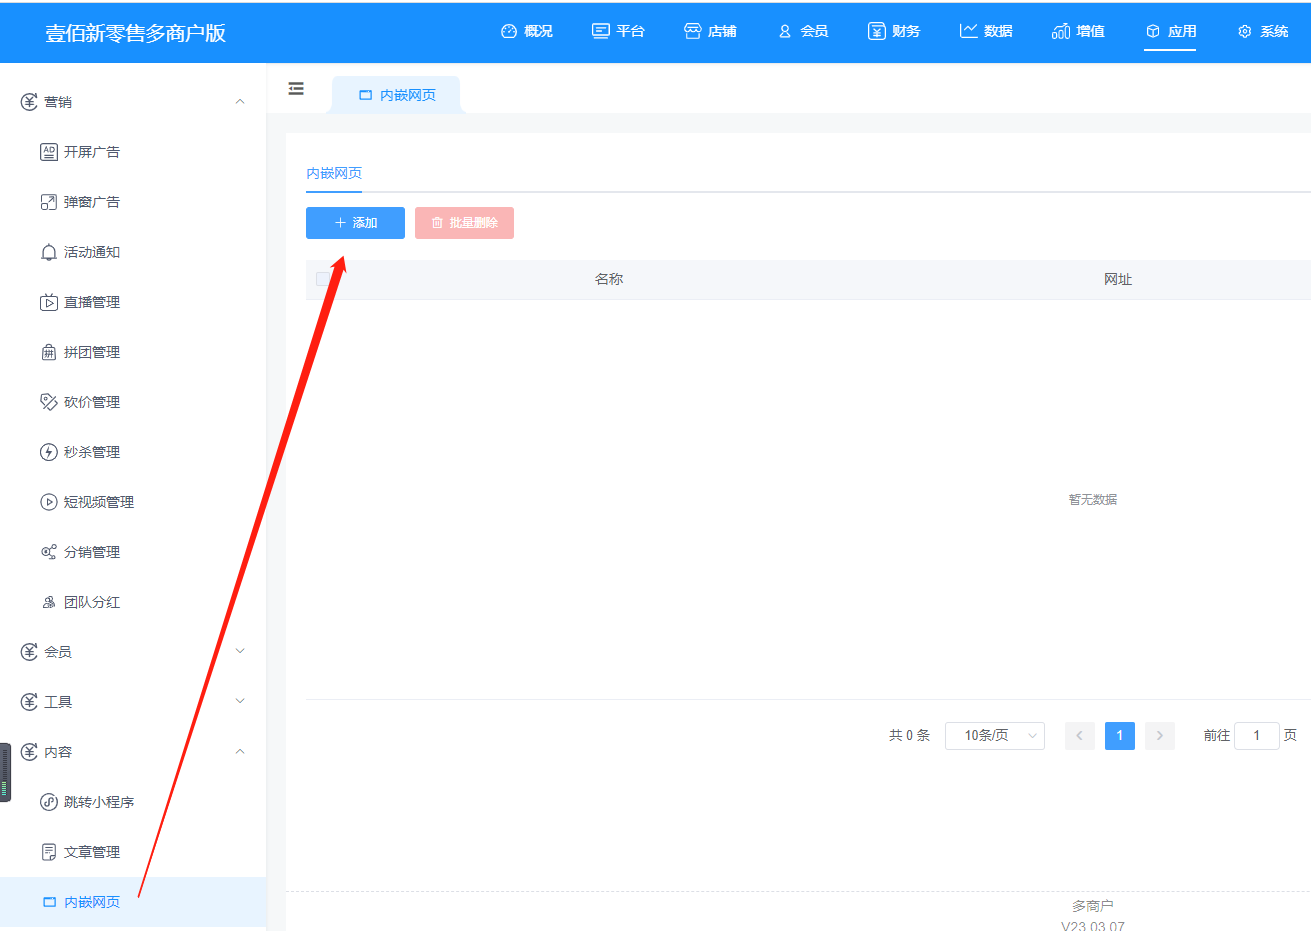Click the 文章管理 document icon
Viewport: 1311px width, 931px height.
pos(48,852)
